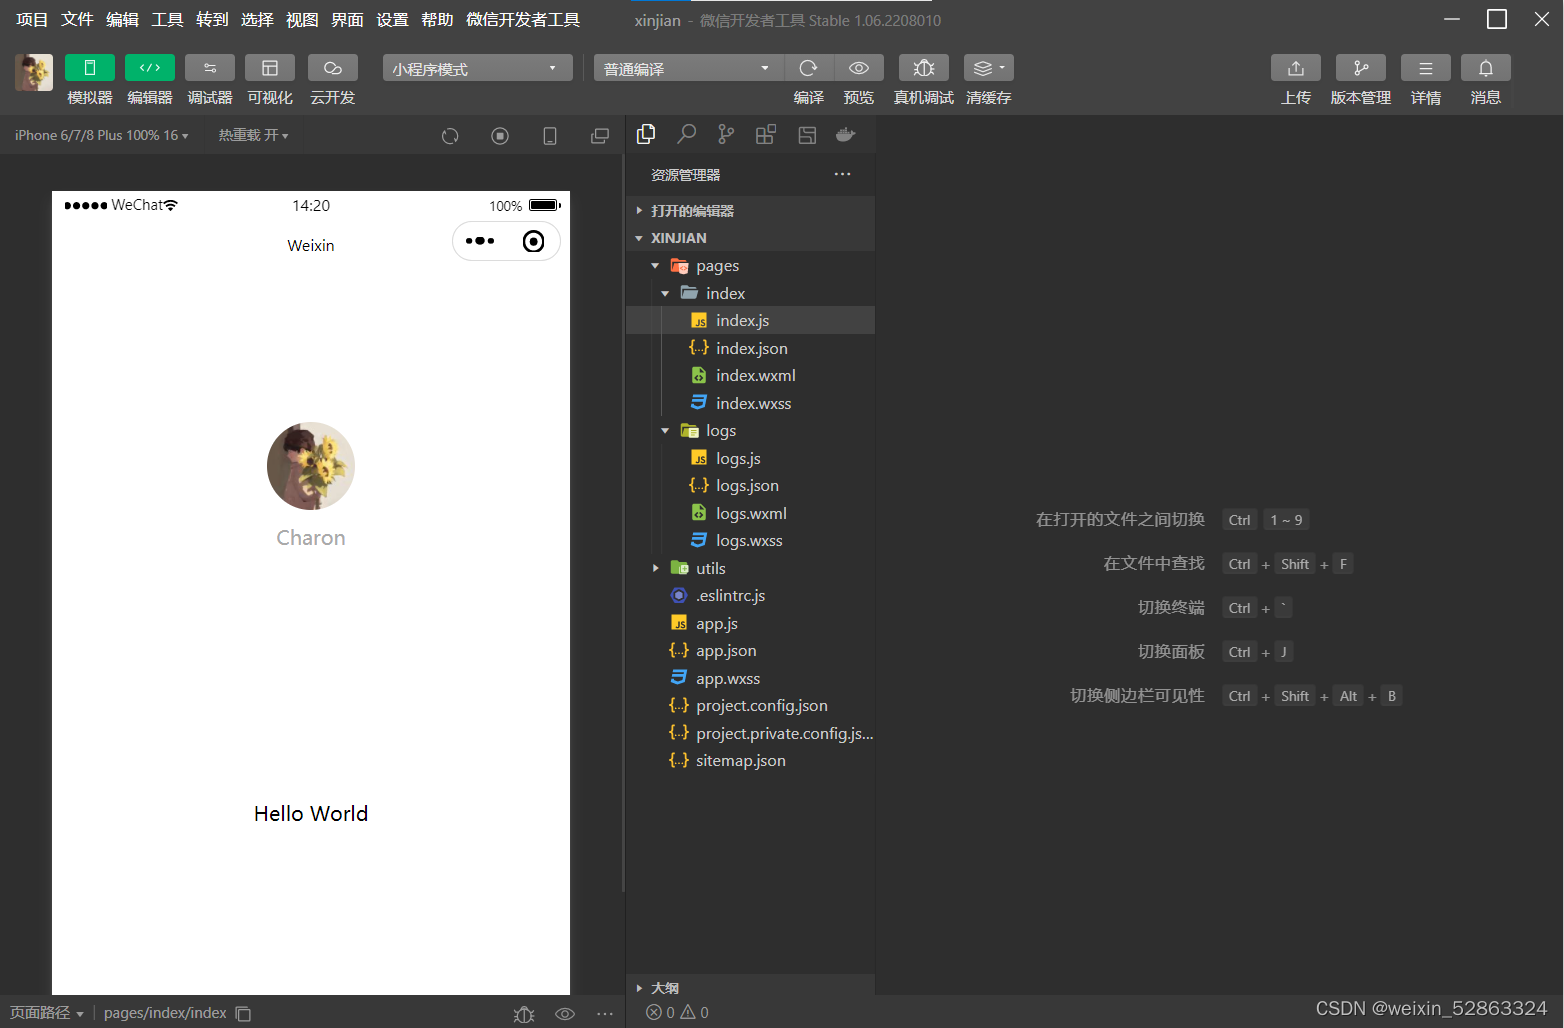Open the Cloud Development button
The height and width of the screenshot is (1028, 1564).
coord(333,68)
